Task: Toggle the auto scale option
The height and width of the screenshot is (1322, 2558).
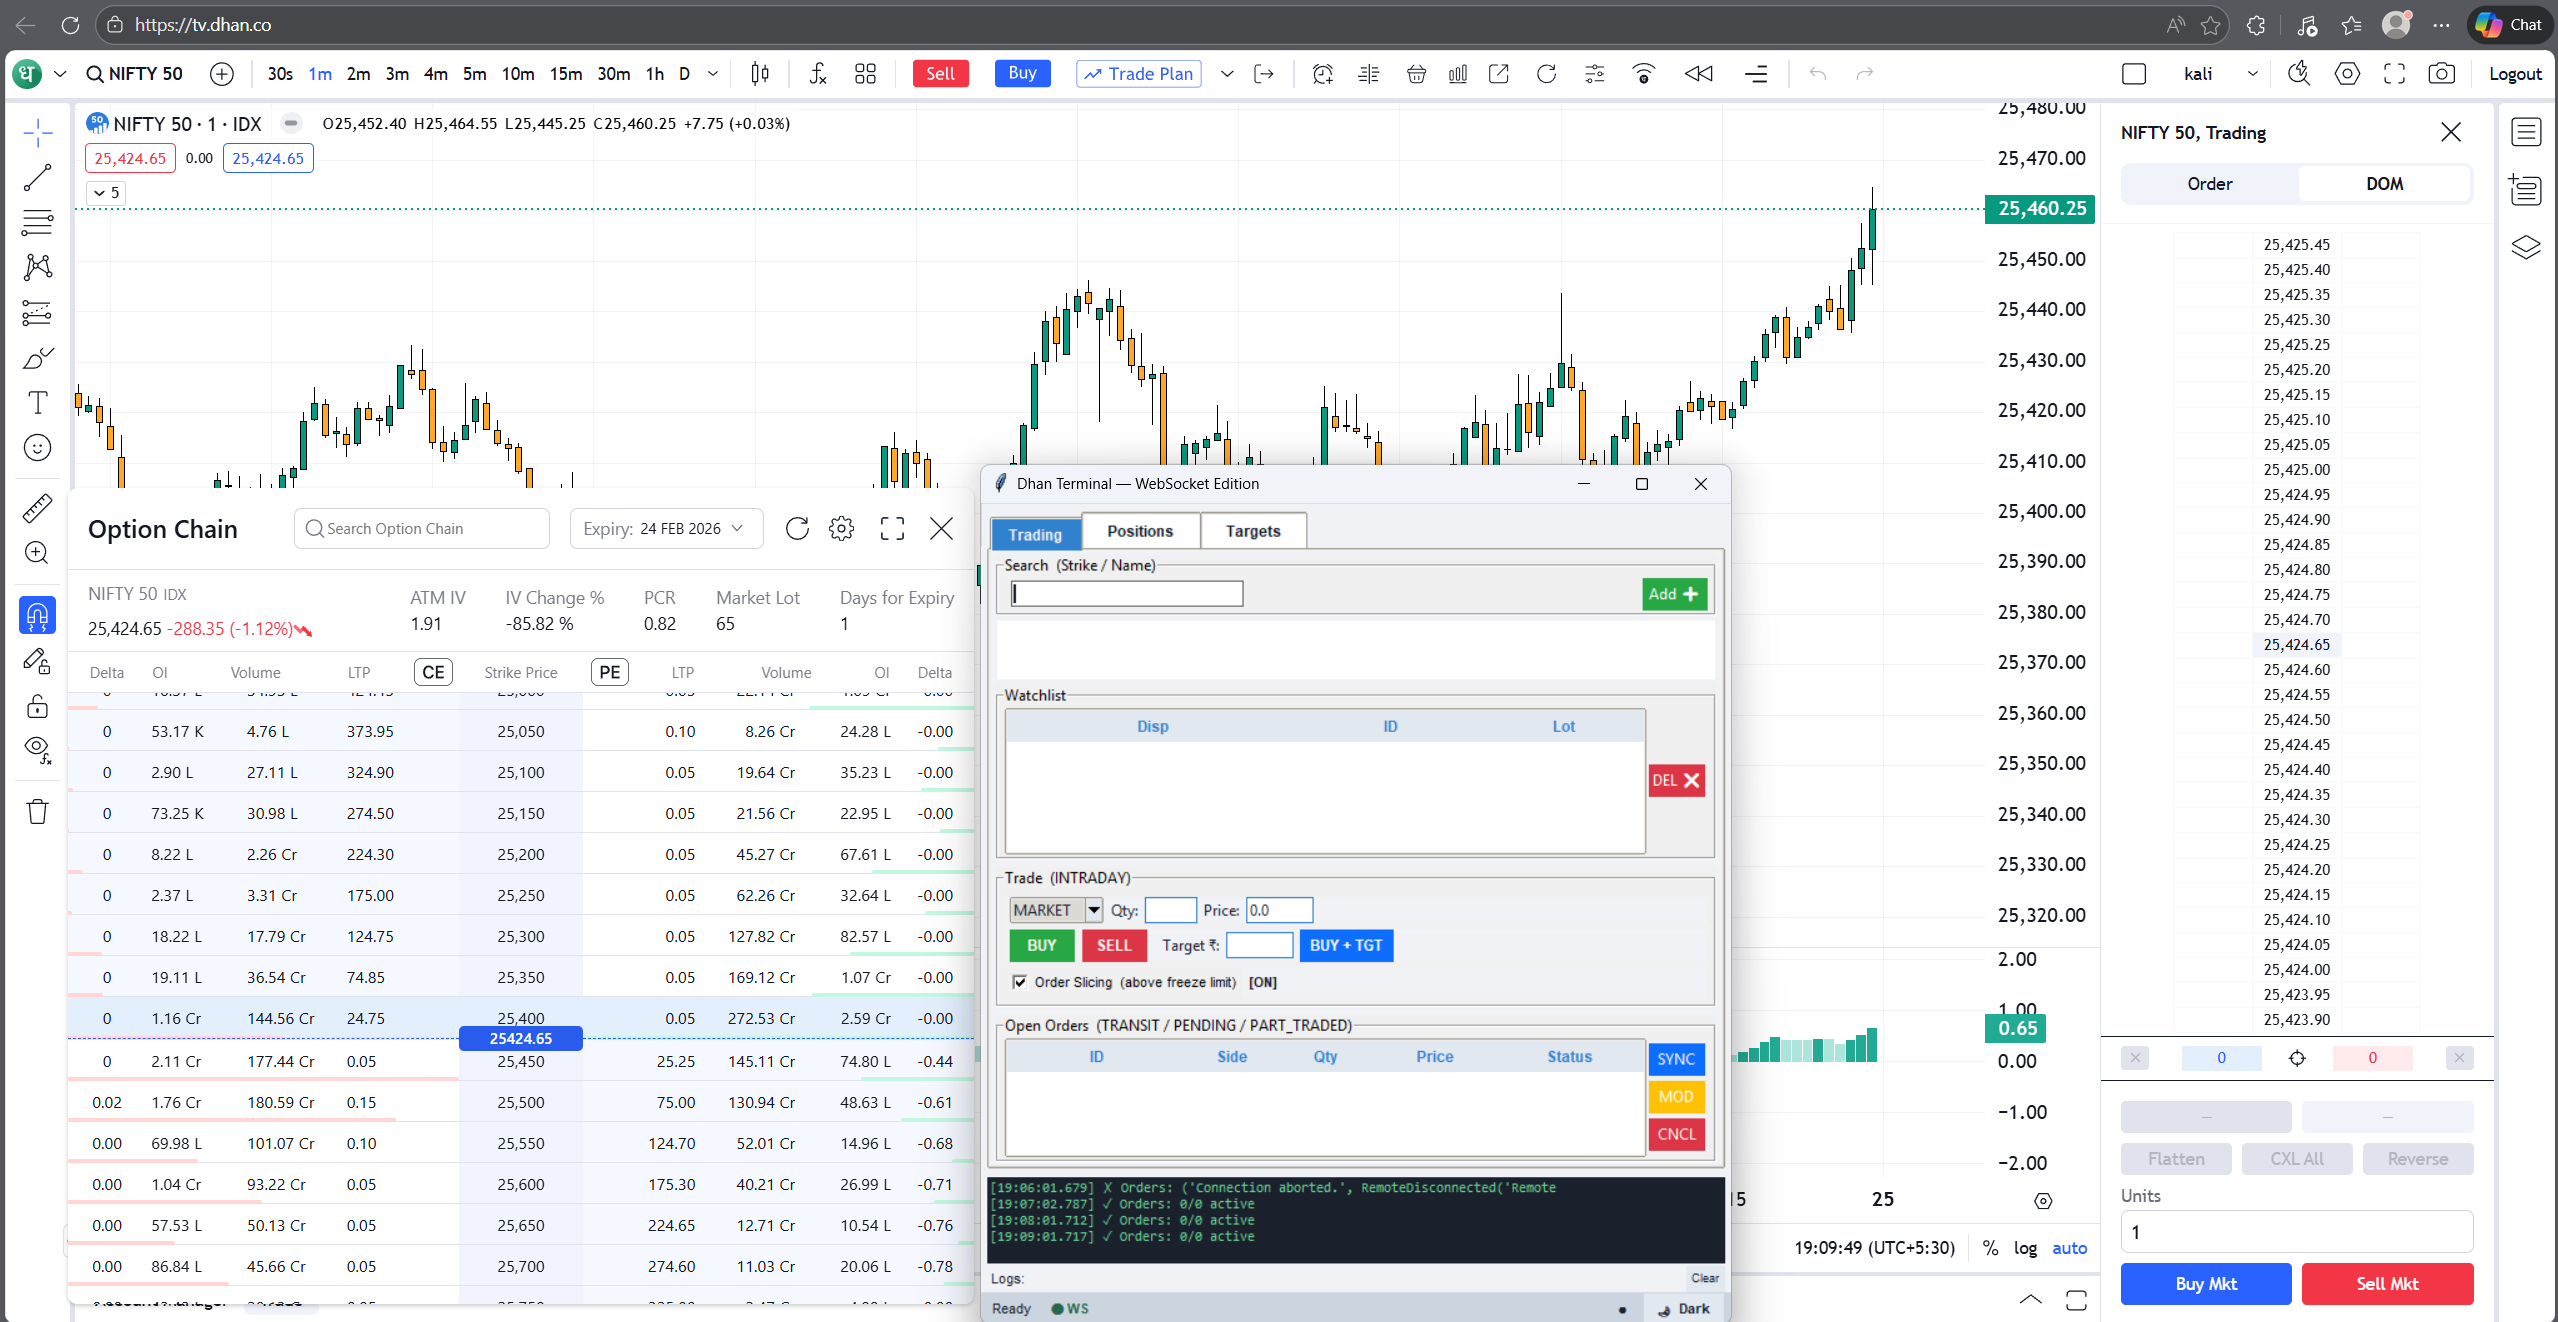Action: [2069, 1247]
